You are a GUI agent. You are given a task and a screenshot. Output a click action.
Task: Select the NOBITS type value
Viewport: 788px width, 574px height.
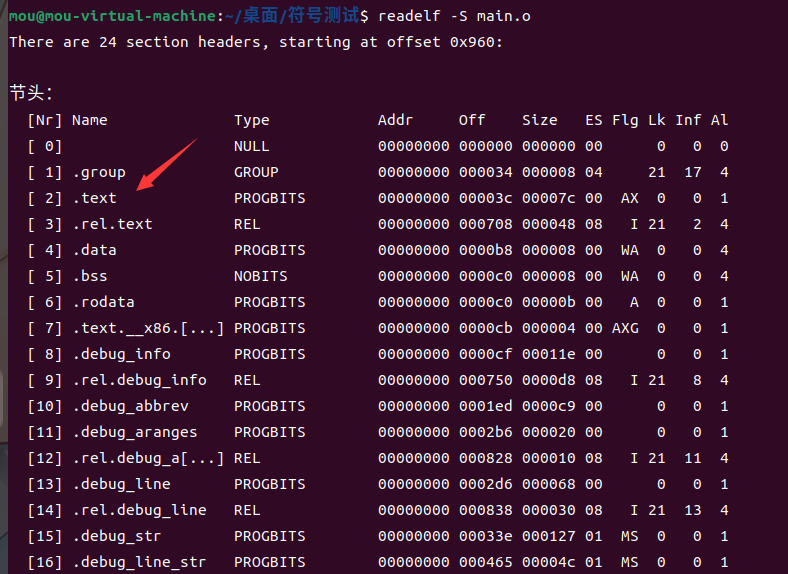pyautogui.click(x=260, y=276)
